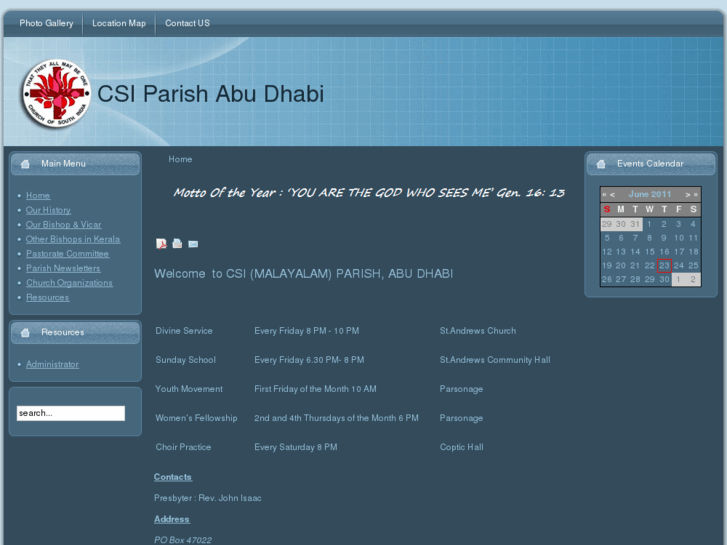Screen dimensions: 727x545
Task: Open Other Bishops in Kerala link
Action: click(x=73, y=239)
